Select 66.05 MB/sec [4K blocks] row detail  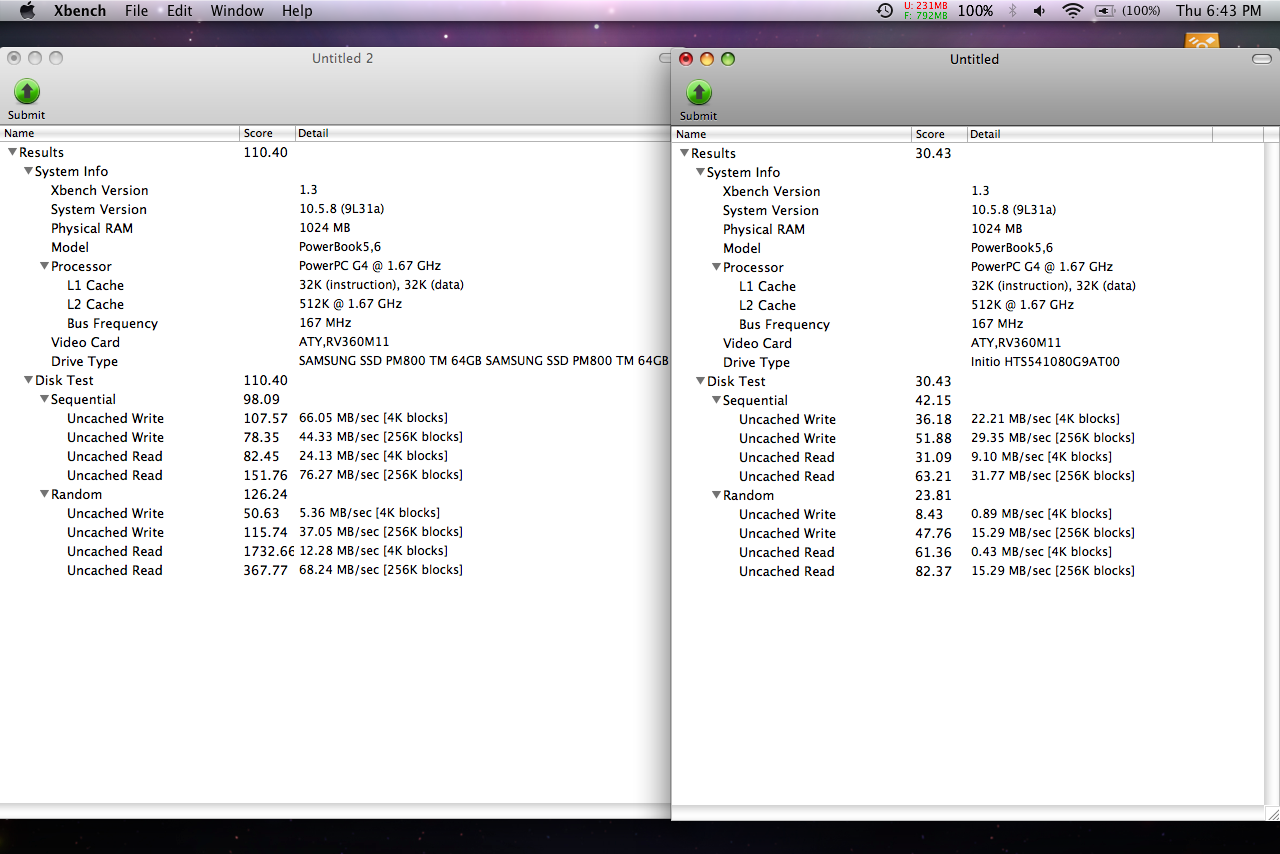point(373,418)
